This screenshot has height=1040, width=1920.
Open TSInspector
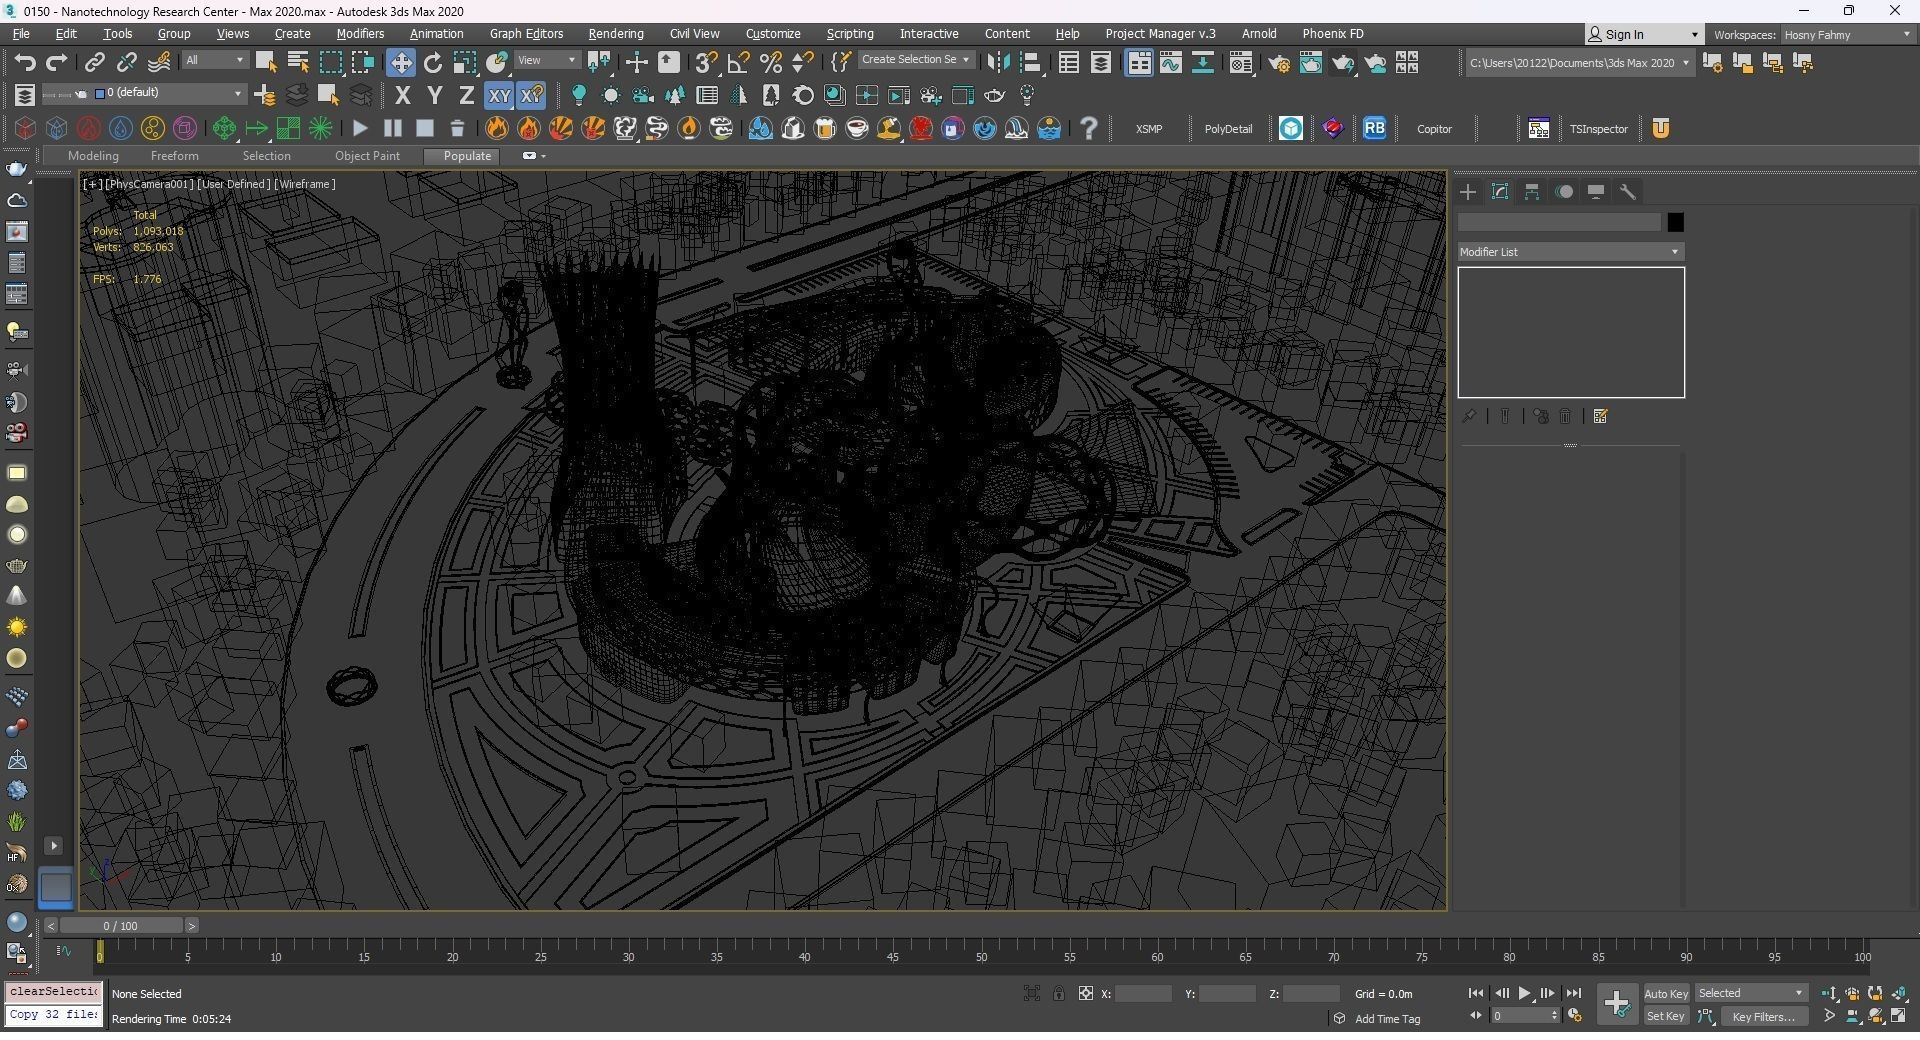pyautogui.click(x=1598, y=129)
